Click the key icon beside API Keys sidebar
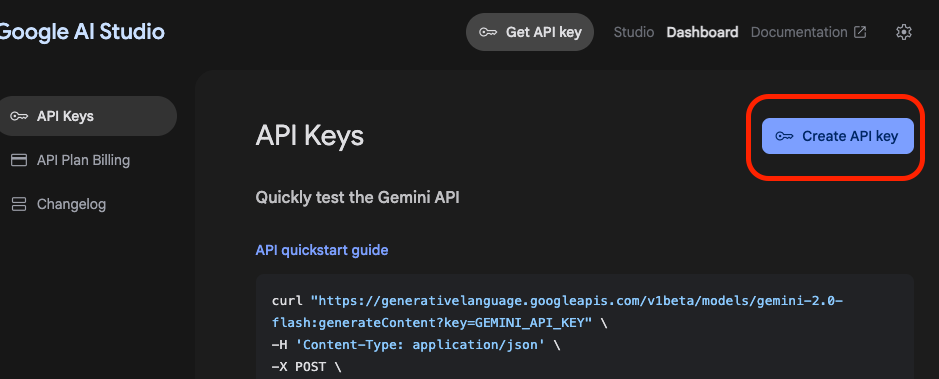939x379 pixels. pyautogui.click(x=19, y=116)
